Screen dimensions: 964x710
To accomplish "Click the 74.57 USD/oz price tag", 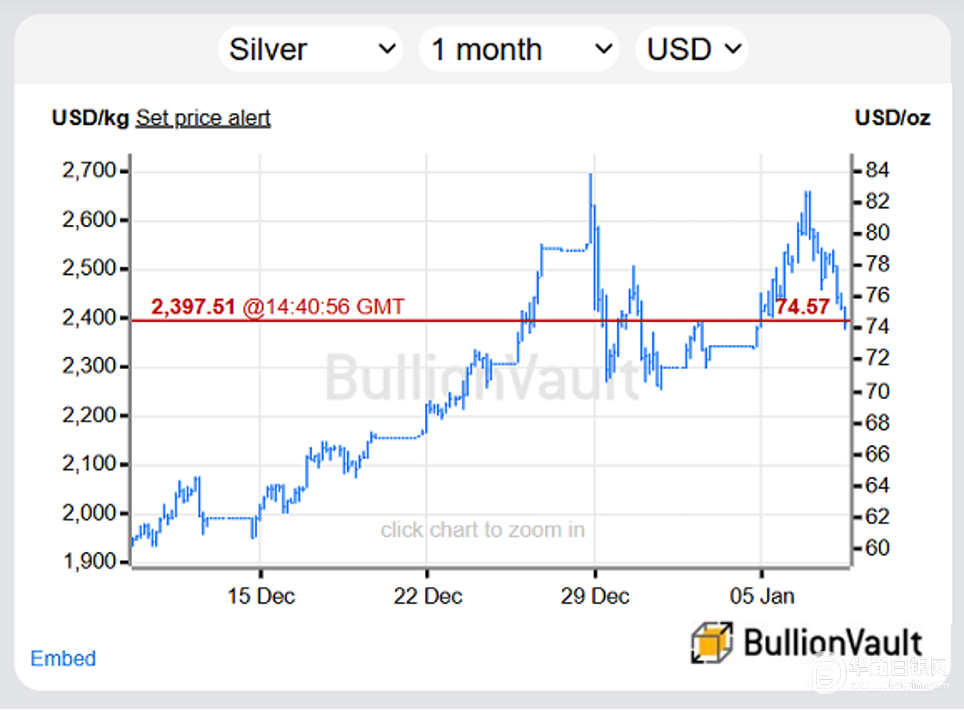I will pos(803,306).
